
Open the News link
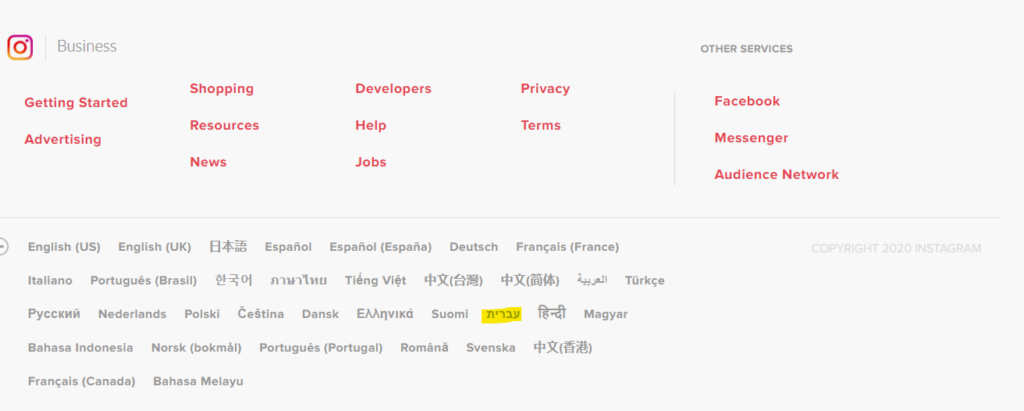point(208,162)
